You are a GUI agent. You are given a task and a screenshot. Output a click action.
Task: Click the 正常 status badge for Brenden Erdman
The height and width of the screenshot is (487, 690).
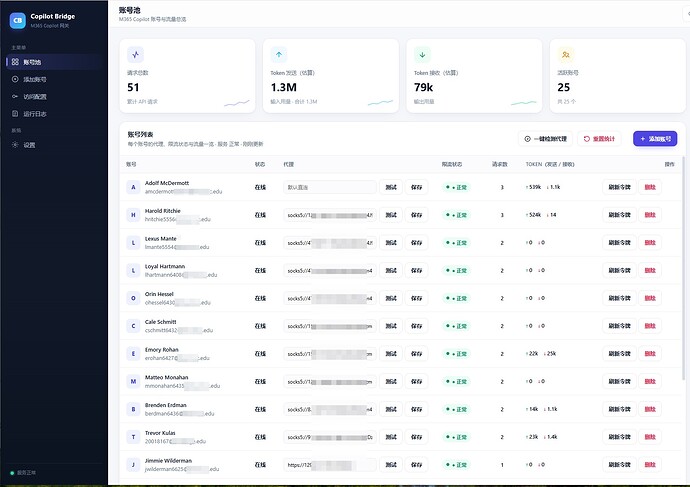[x=456, y=409]
